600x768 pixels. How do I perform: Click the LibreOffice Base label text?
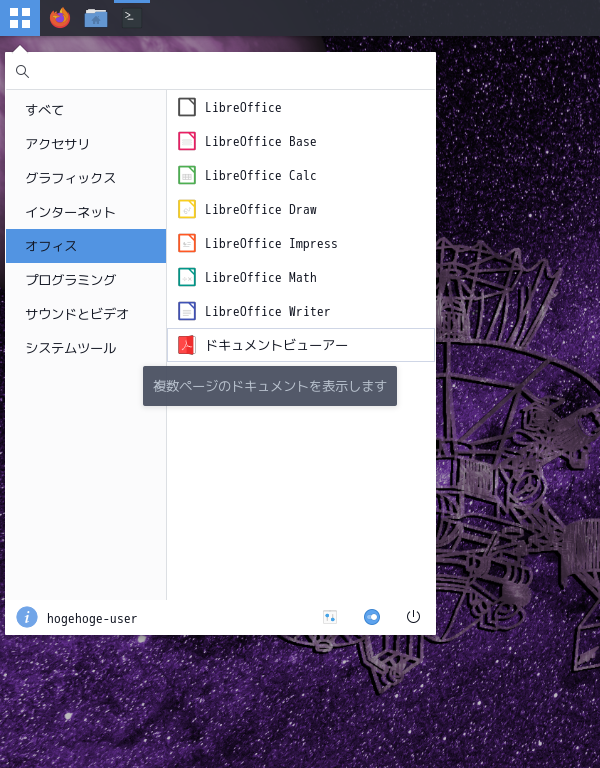pos(261,141)
